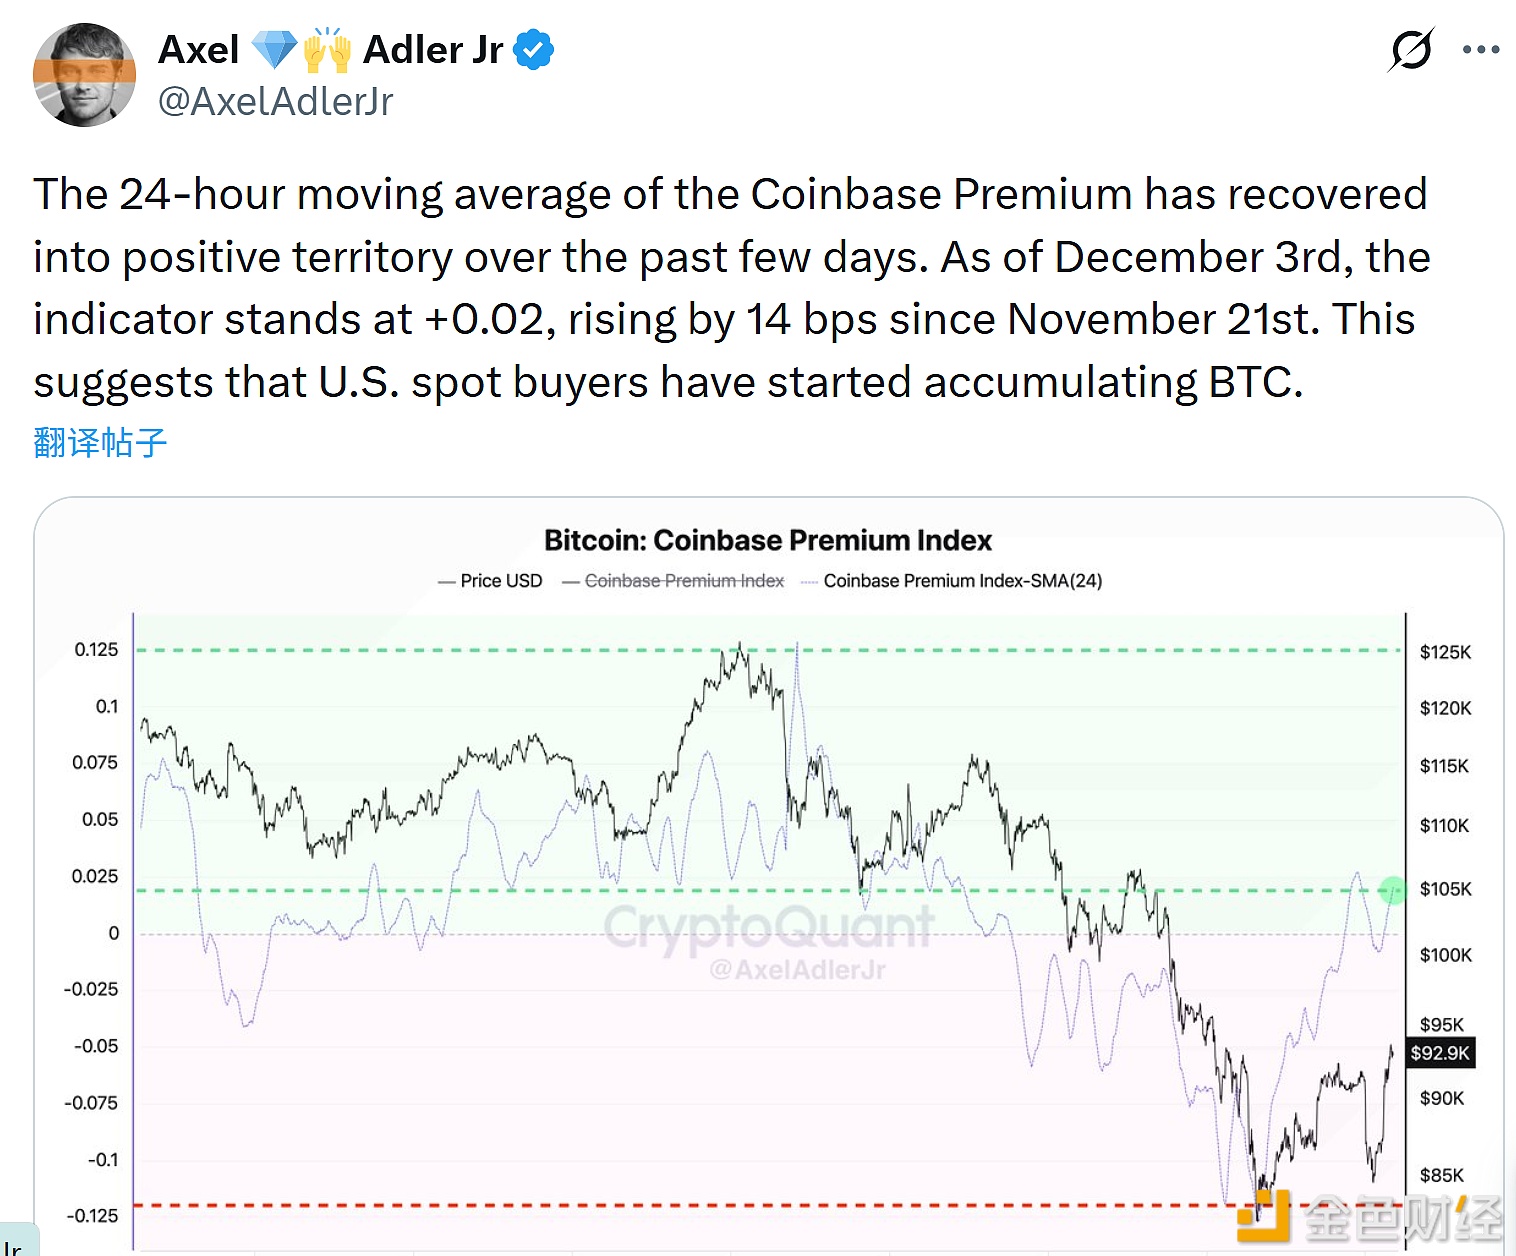The image size is (1516, 1256).
Task: Open the @AxelAdlerJr handle under the name
Action: (275, 101)
